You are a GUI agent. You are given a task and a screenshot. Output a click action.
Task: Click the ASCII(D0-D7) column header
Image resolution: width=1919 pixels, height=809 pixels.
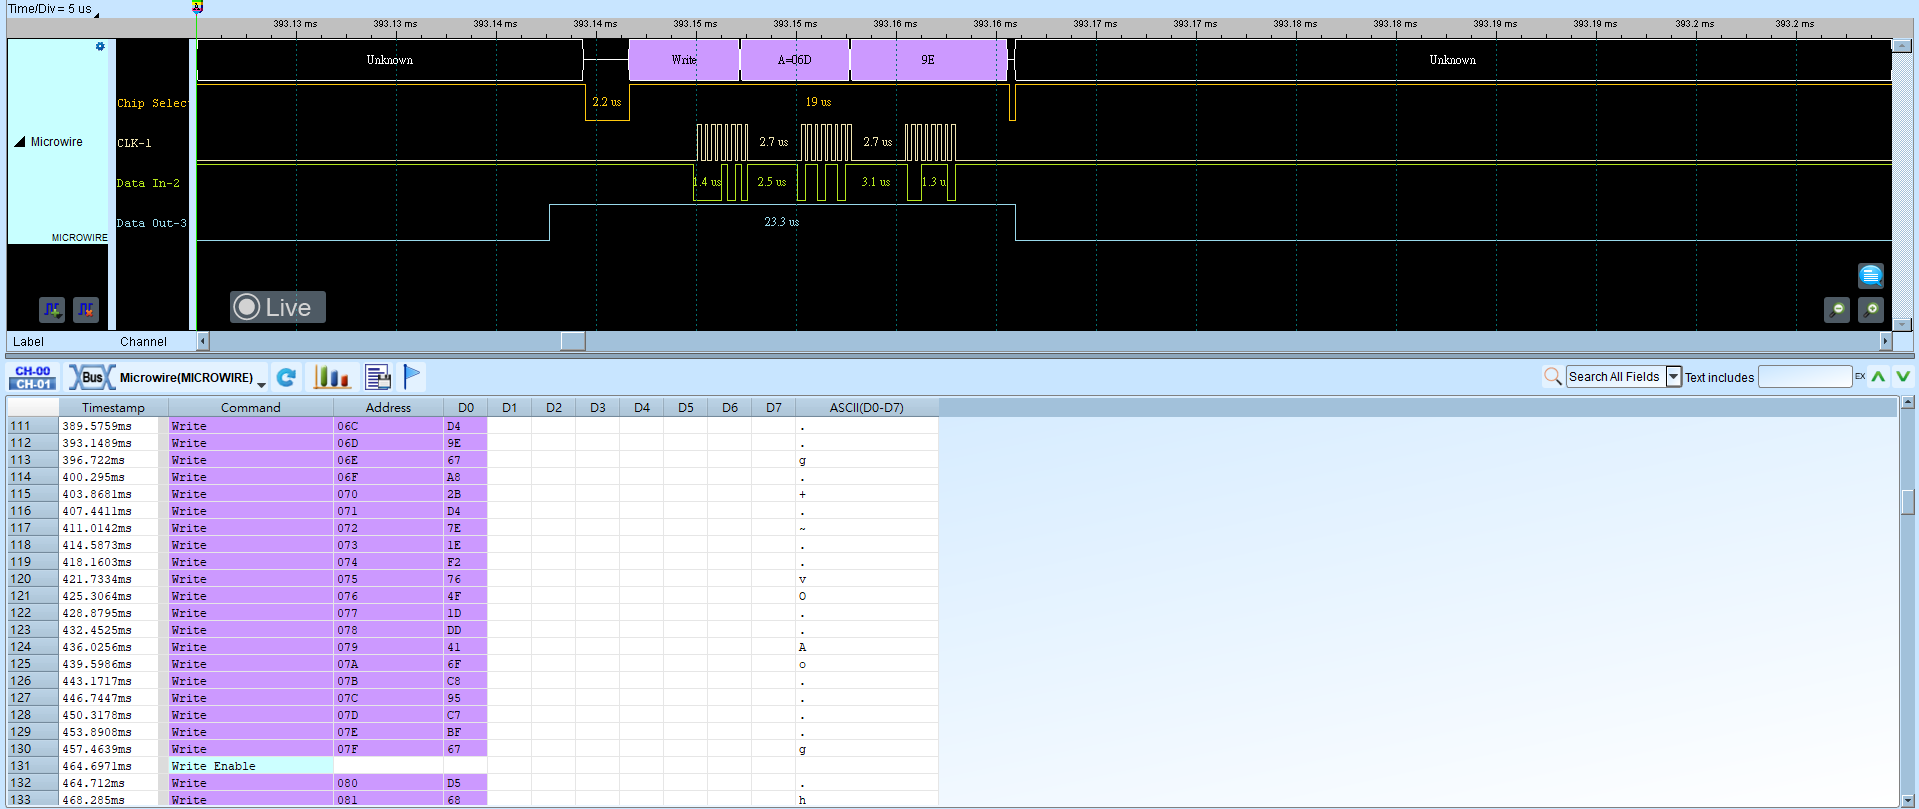tap(866, 408)
